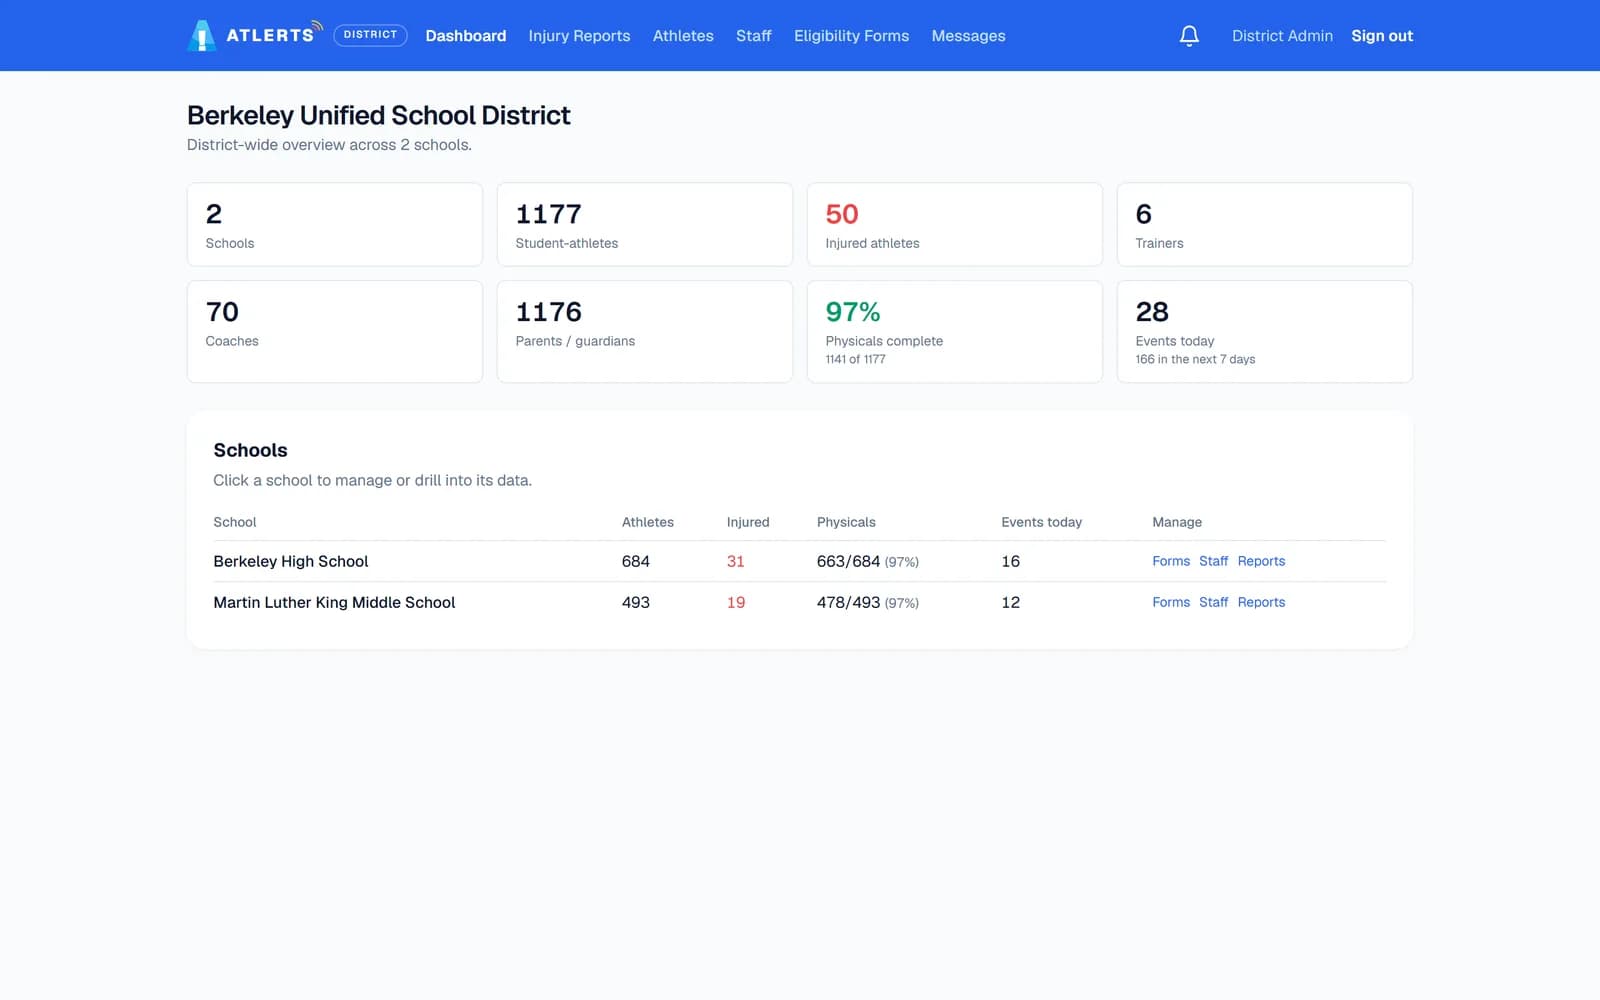This screenshot has height=1000, width=1600.
Task: Open the 1176 Parents / guardians card
Action: coord(645,331)
